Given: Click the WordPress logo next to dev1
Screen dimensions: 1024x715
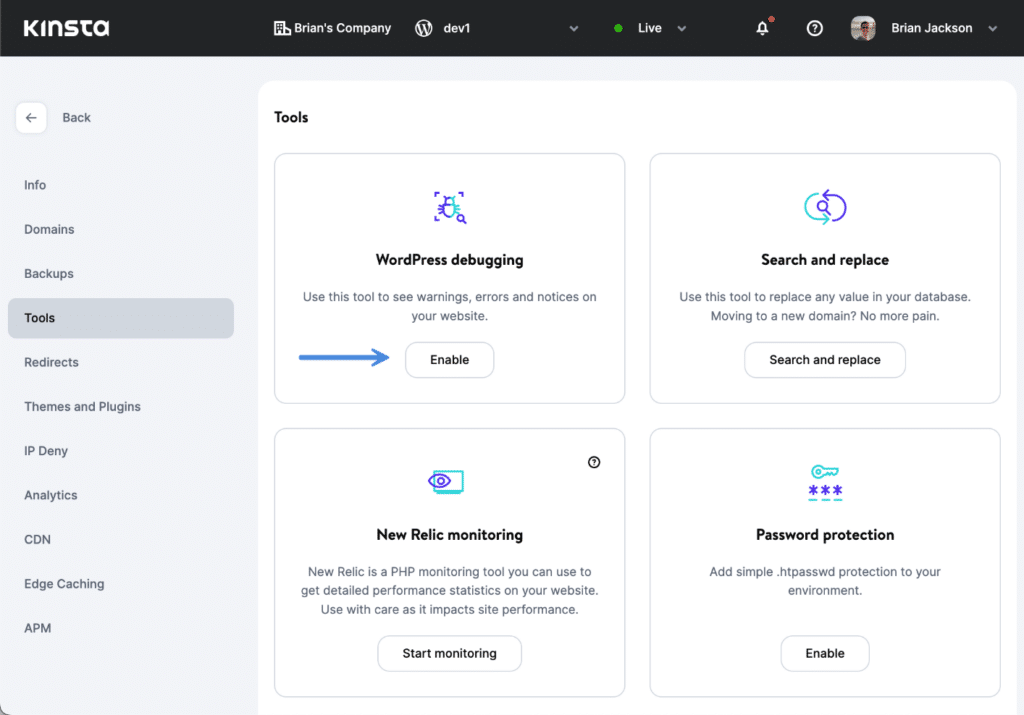Looking at the screenshot, I should point(424,28).
